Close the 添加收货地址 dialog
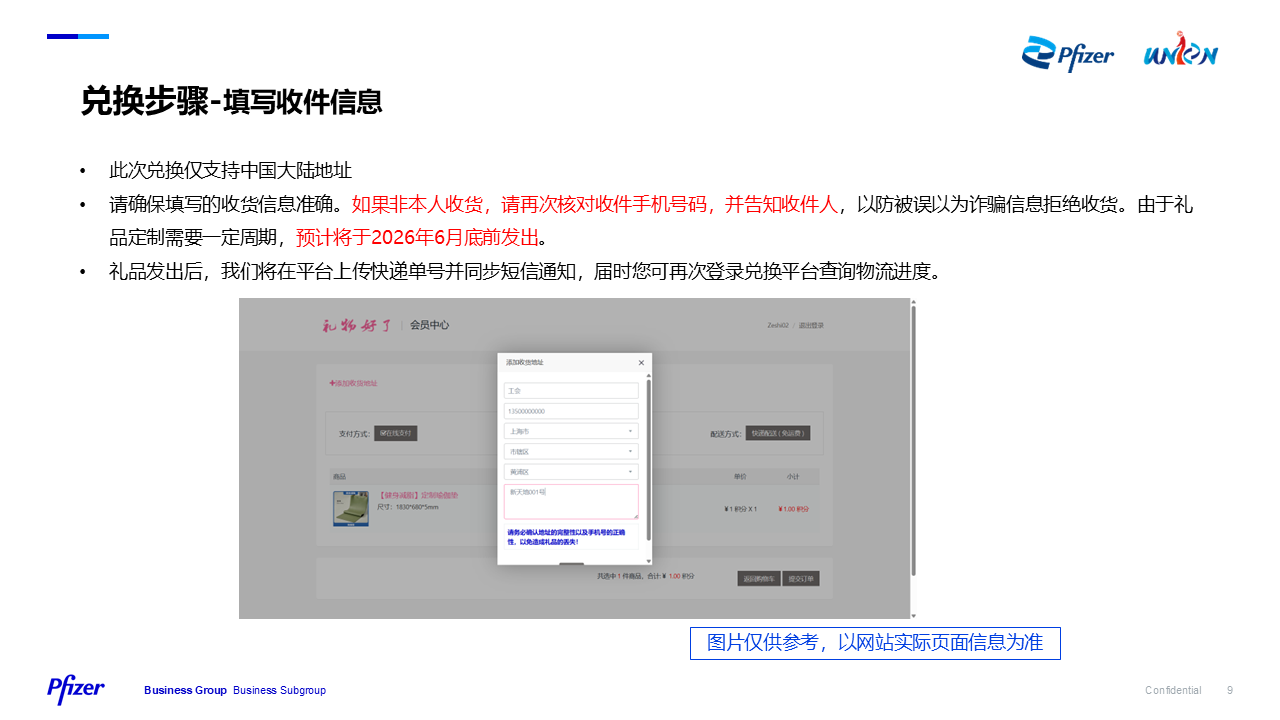 coord(641,363)
